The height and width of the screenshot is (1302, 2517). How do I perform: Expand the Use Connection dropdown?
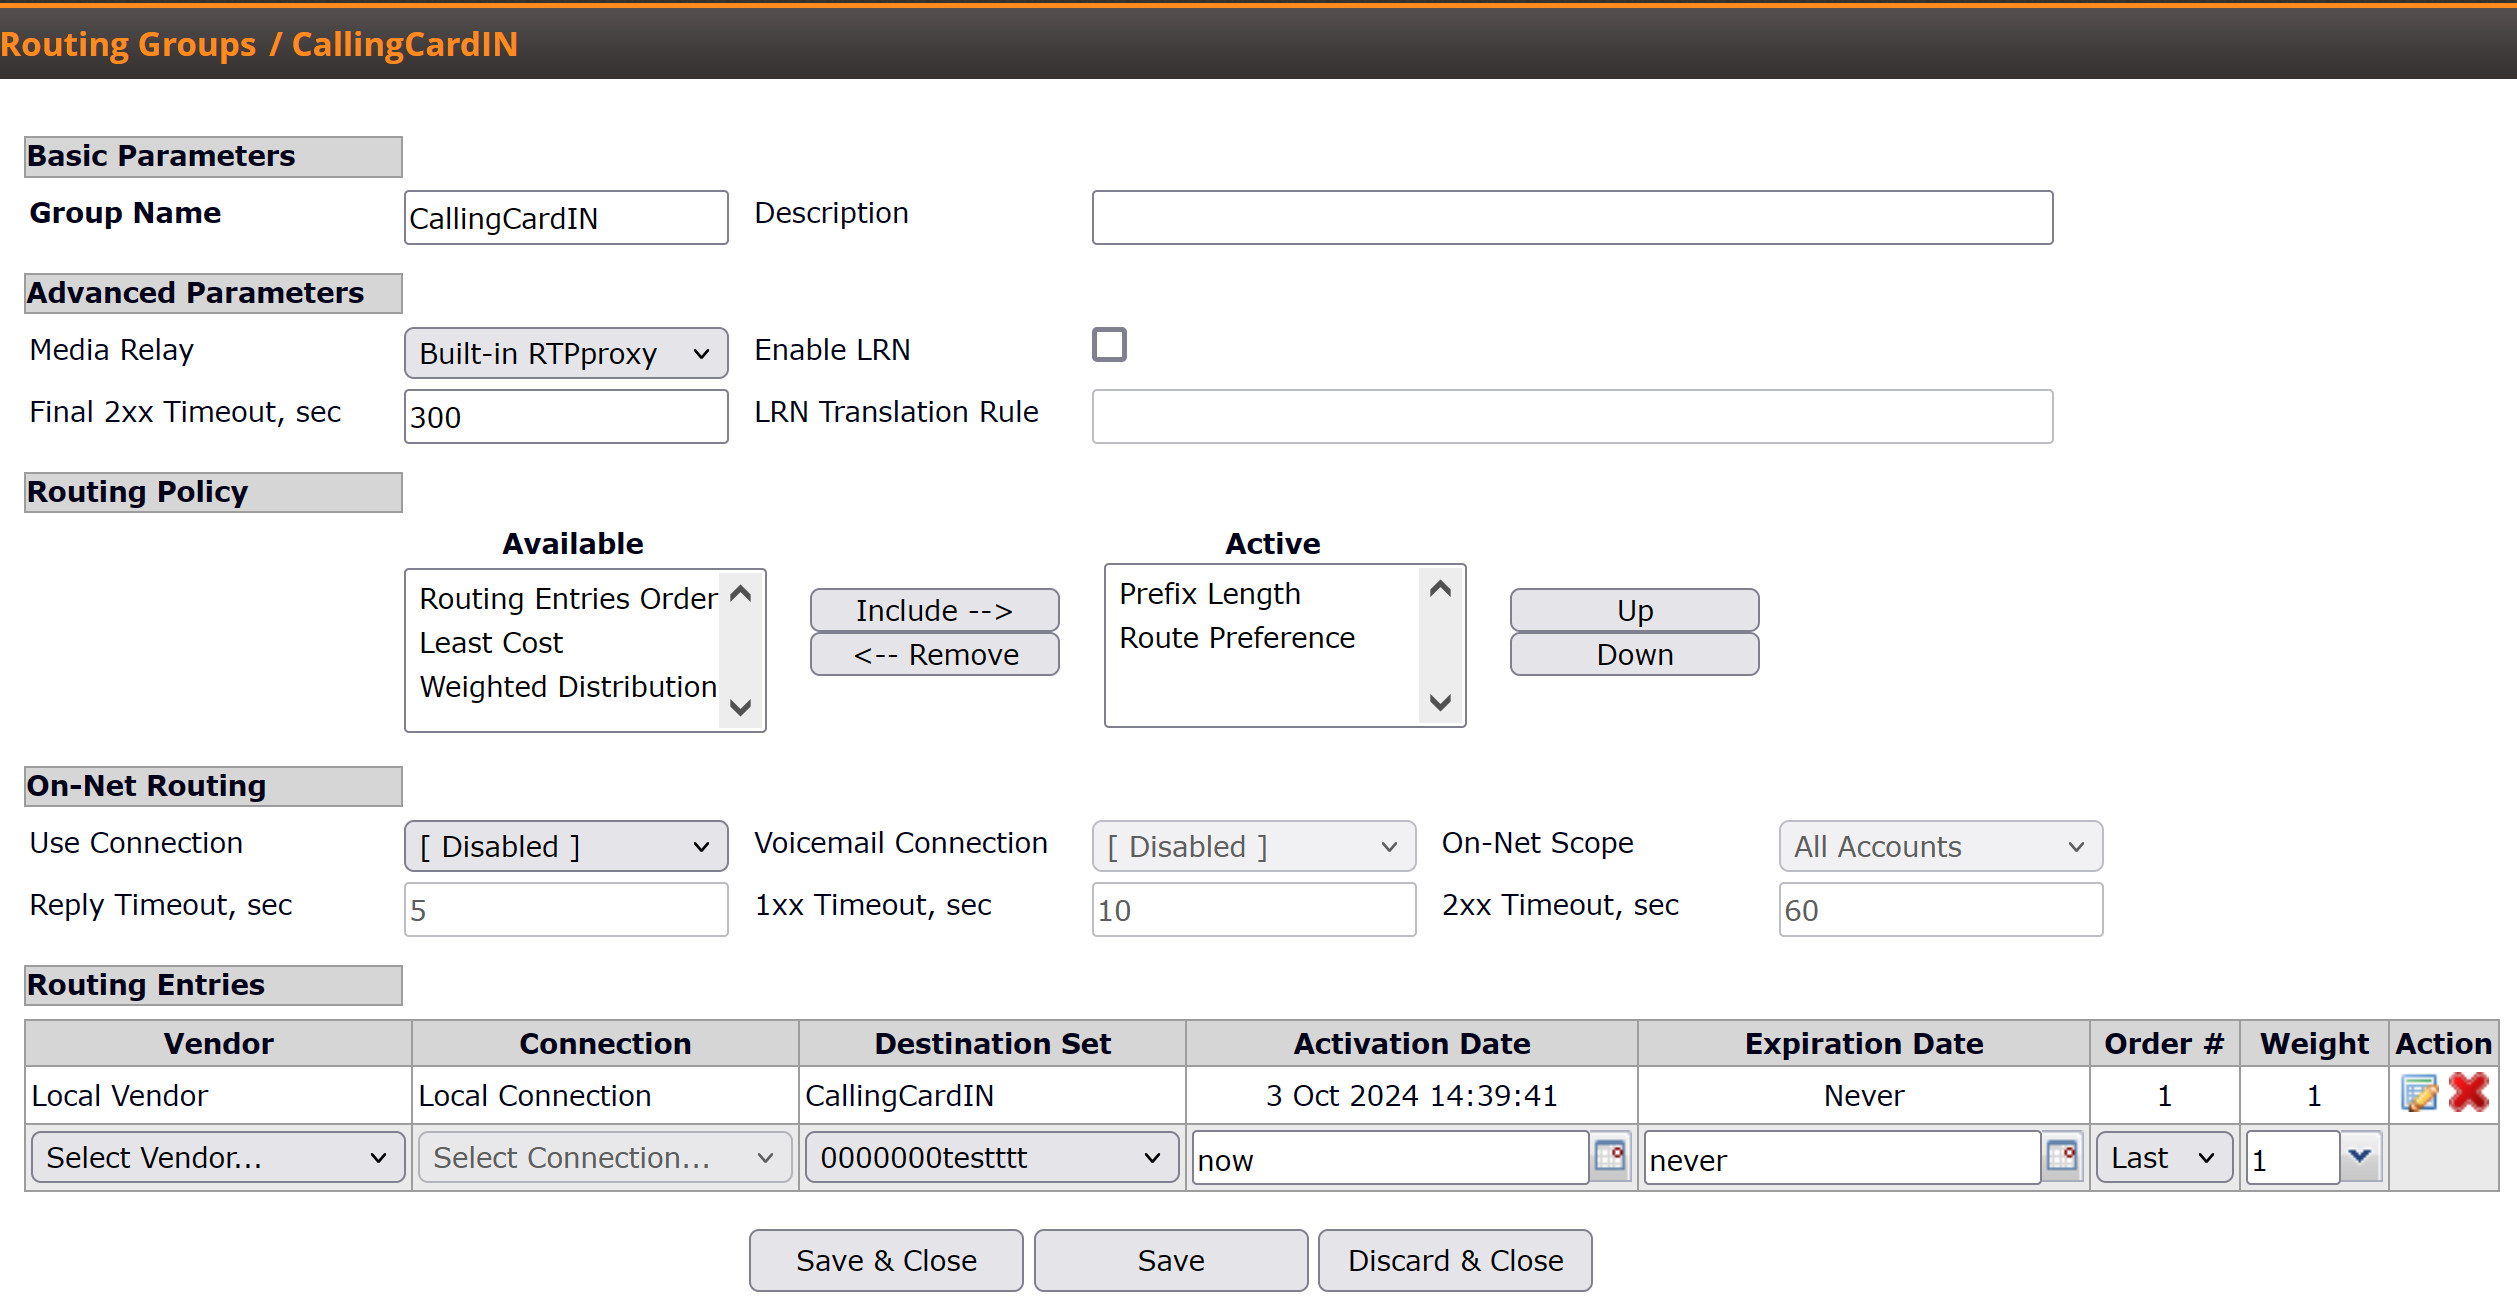(565, 847)
